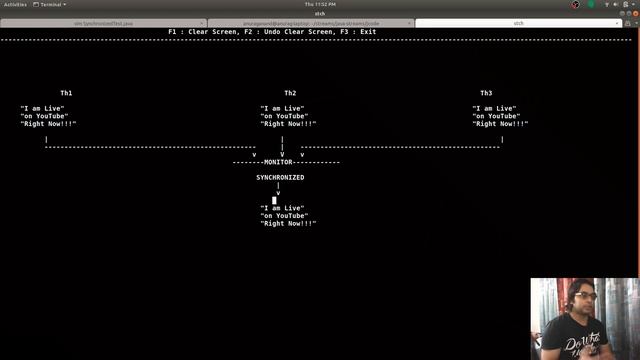This screenshot has width=640, height=360.
Task: Click the 'SYNCHRONIZED' label
Action: (280, 178)
